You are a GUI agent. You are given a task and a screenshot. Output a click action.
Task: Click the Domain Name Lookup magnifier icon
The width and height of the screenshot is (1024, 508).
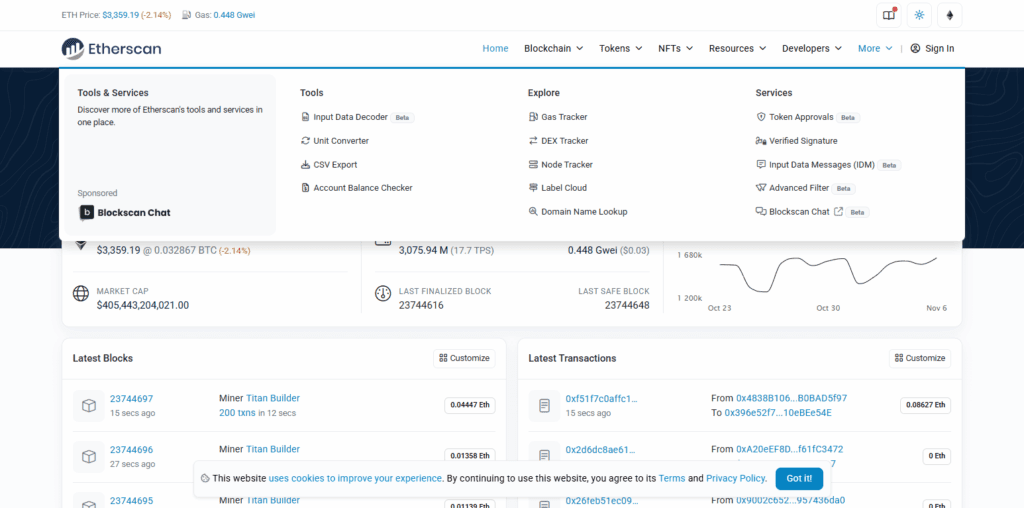tap(533, 212)
